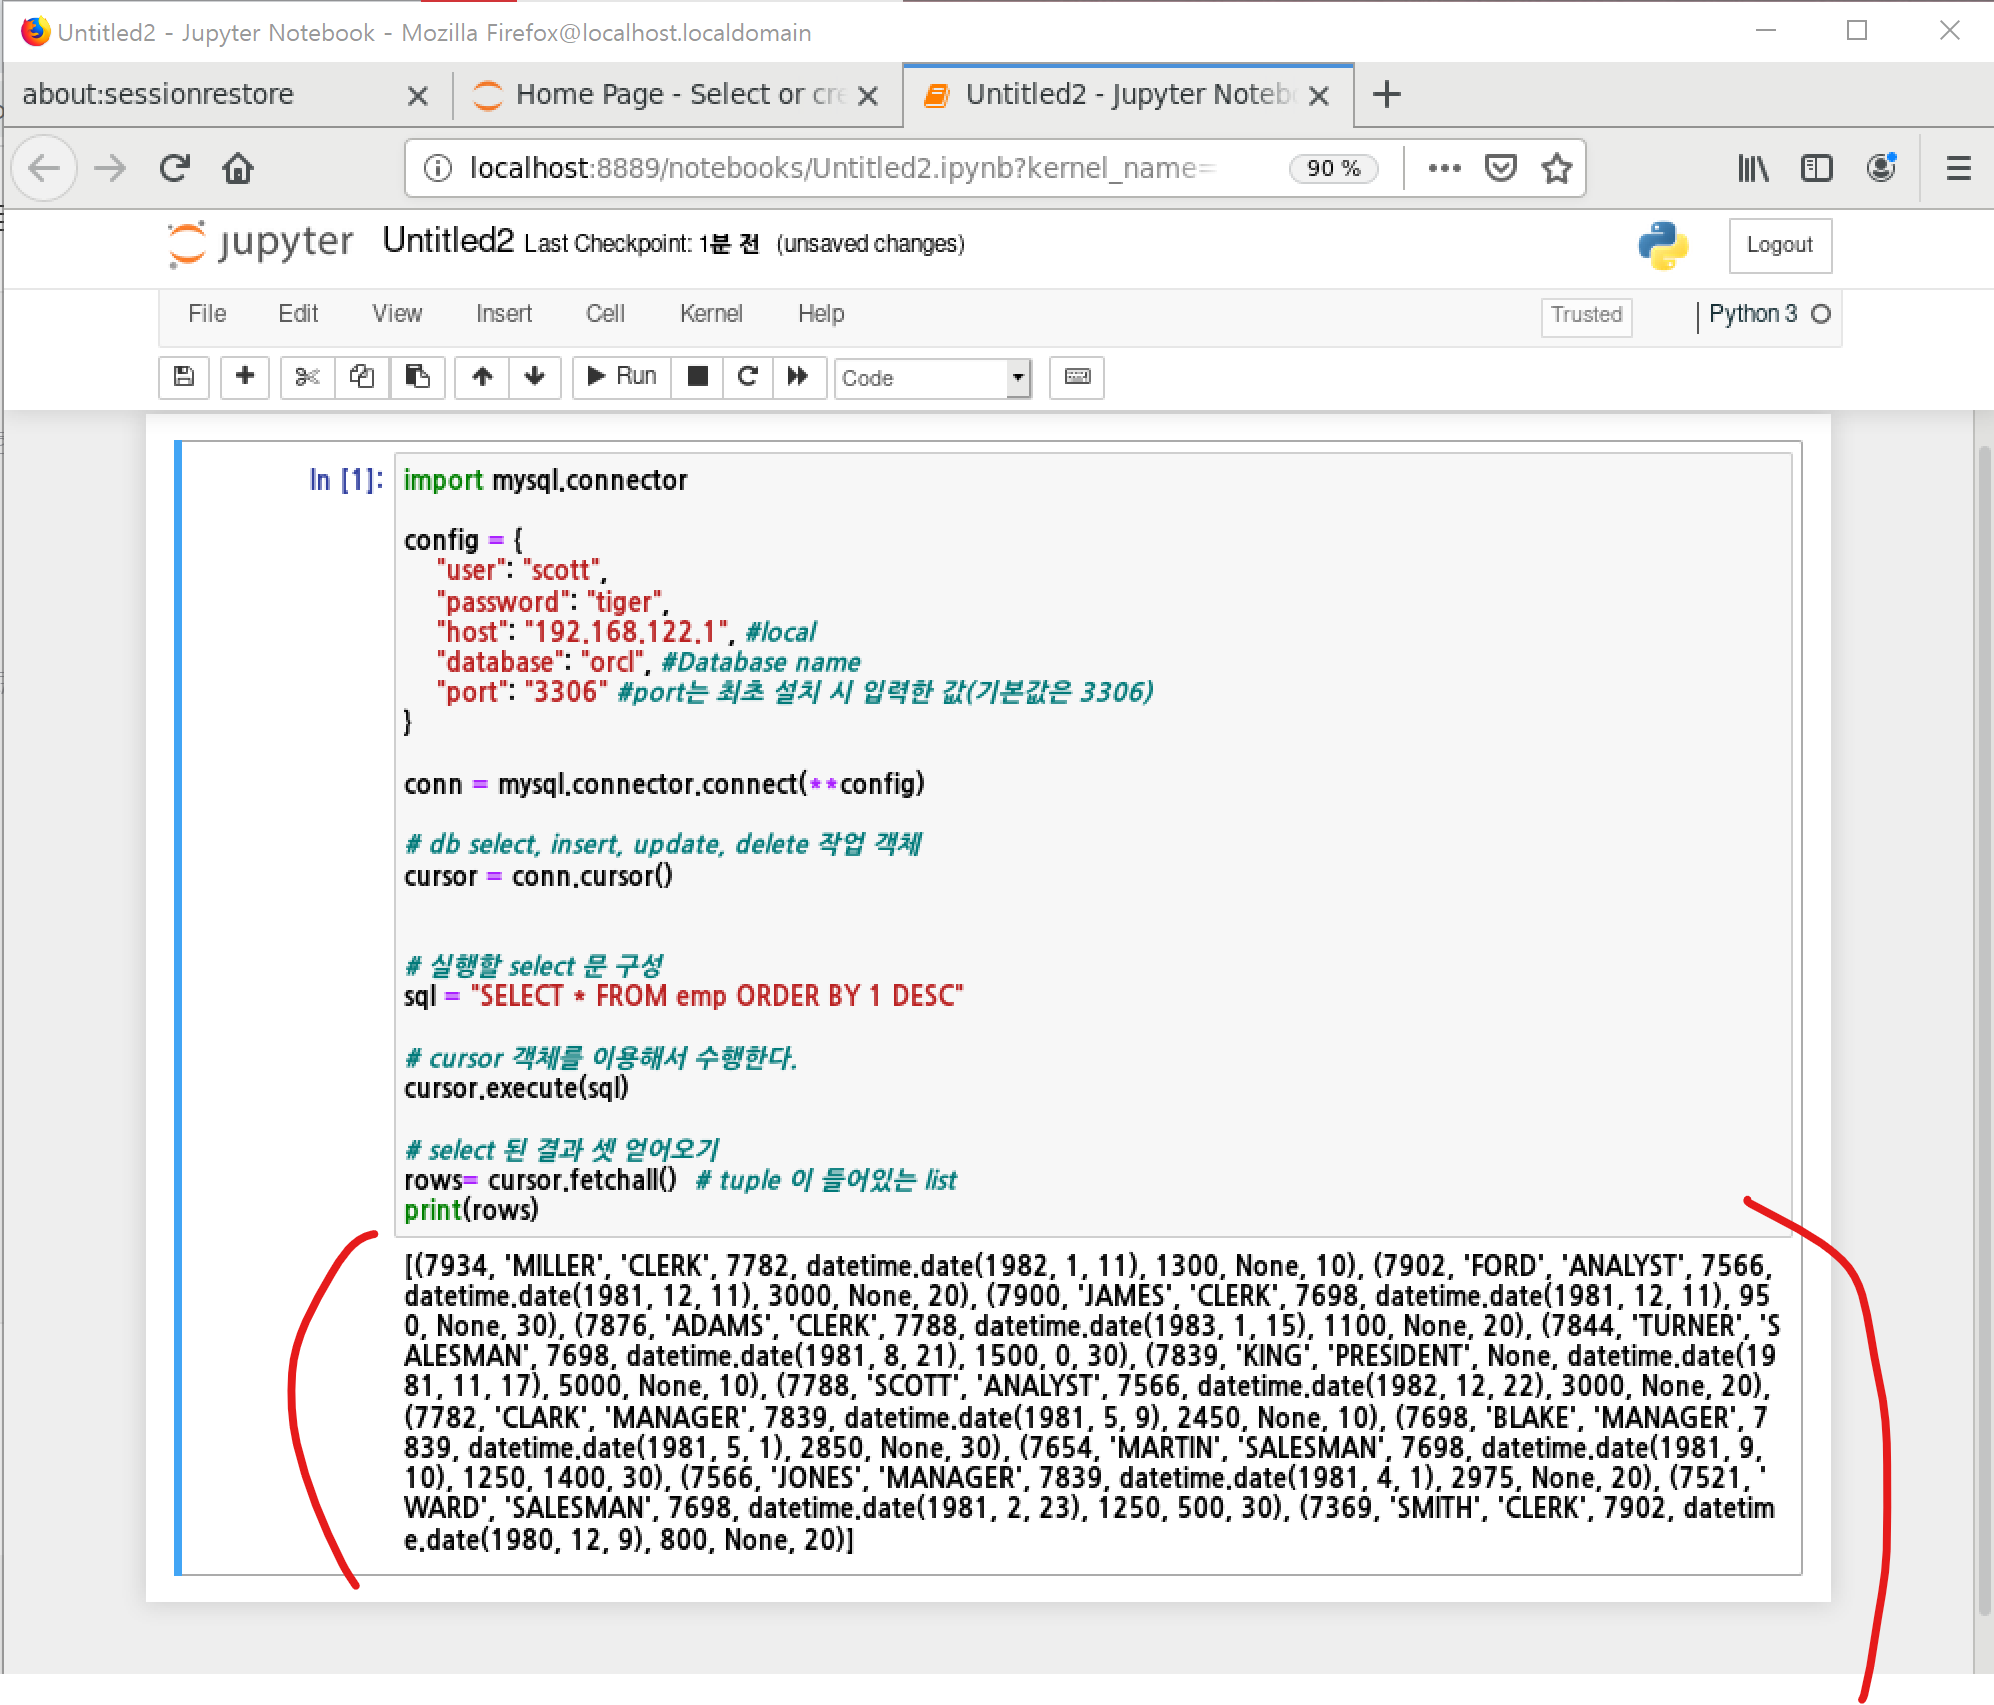
Task: Open the Cell menu
Action: (x=605, y=314)
